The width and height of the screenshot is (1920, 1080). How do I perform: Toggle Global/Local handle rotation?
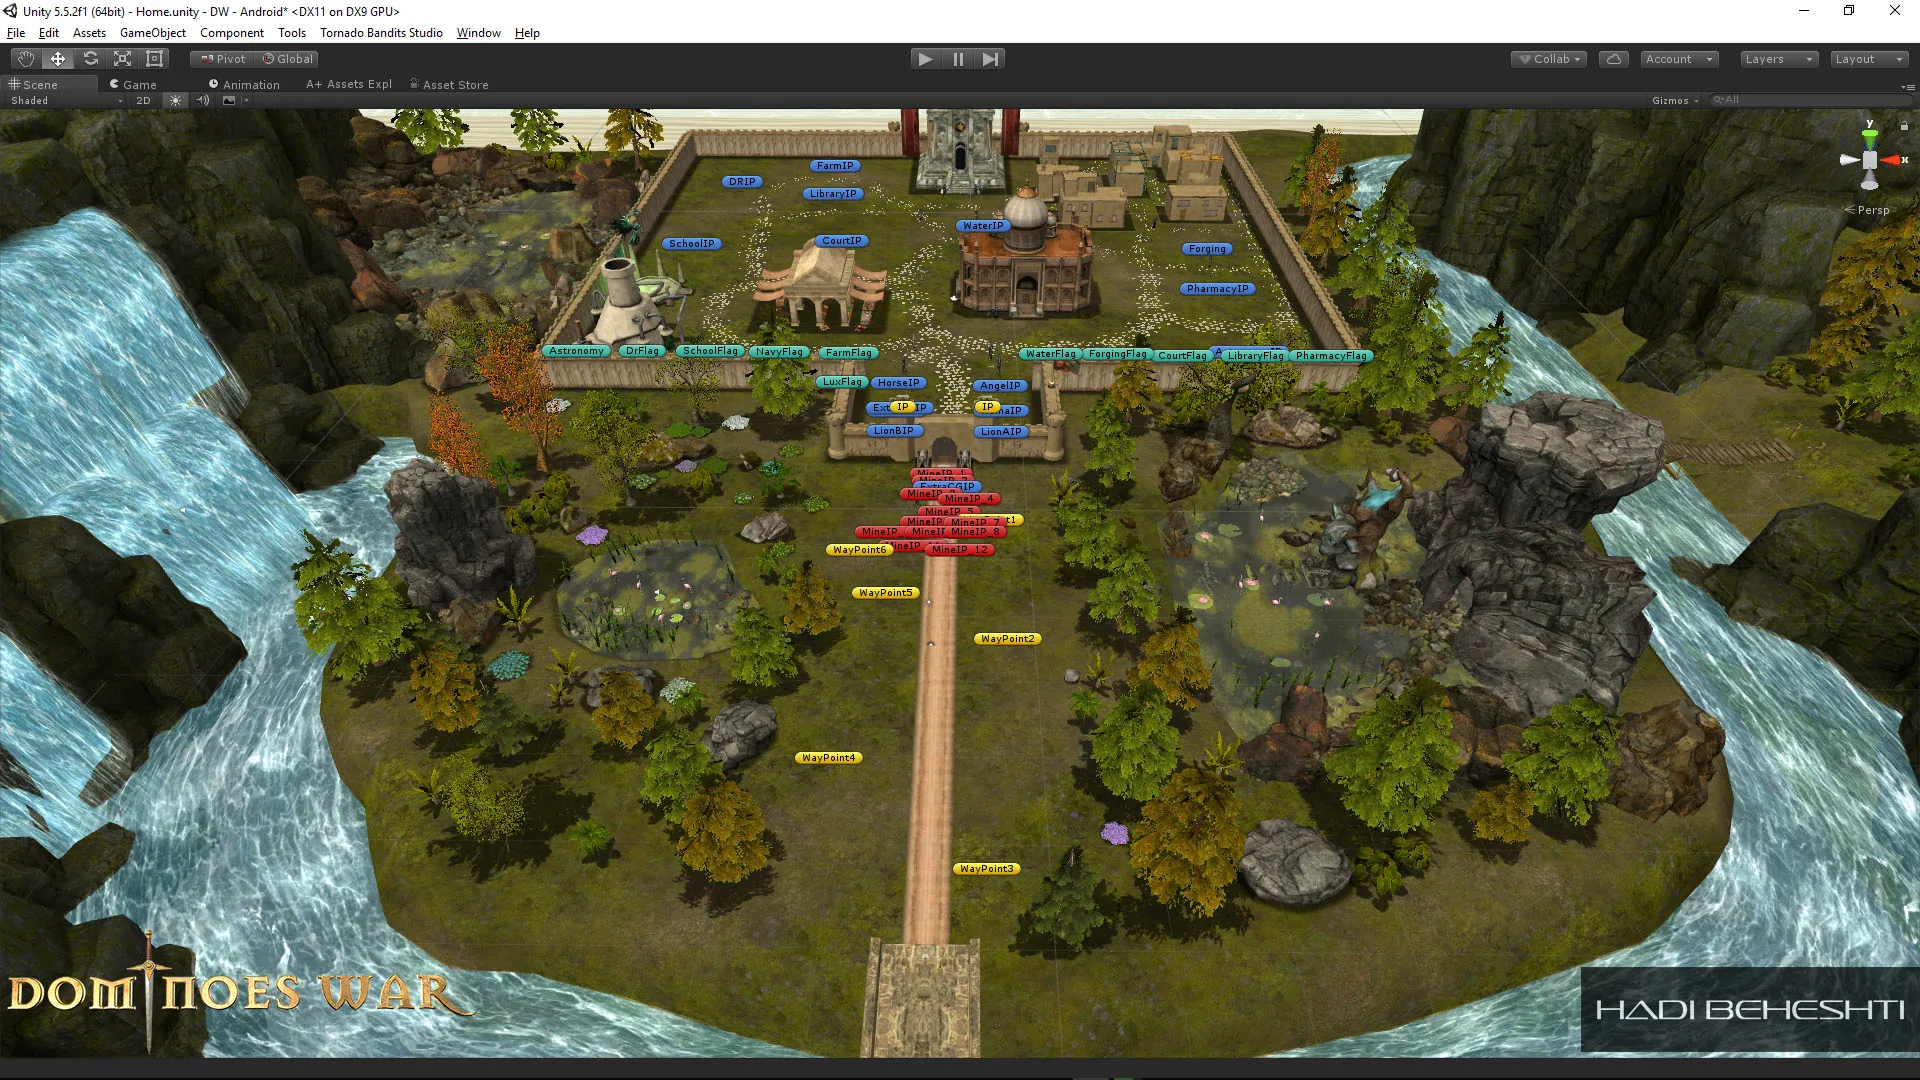pyautogui.click(x=287, y=59)
